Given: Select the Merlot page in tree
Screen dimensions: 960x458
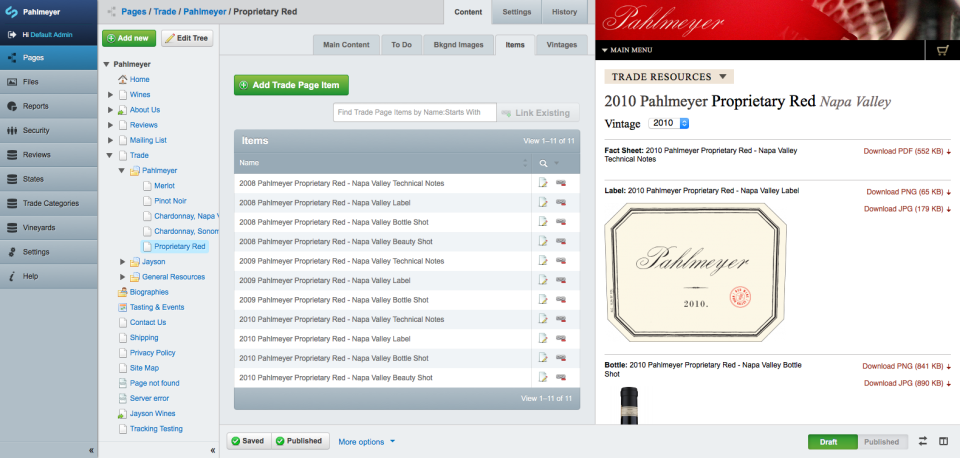Looking at the screenshot, I should click(x=164, y=186).
